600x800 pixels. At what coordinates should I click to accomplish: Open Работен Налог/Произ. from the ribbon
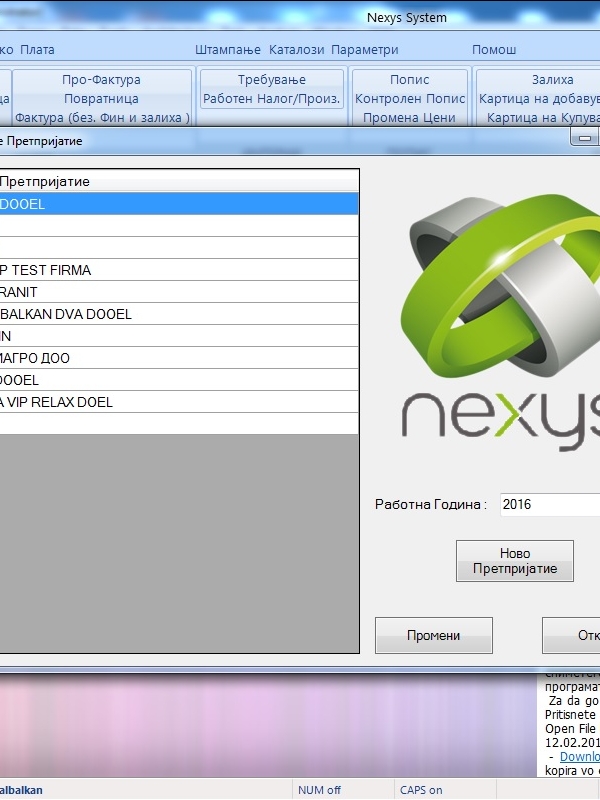click(271, 99)
